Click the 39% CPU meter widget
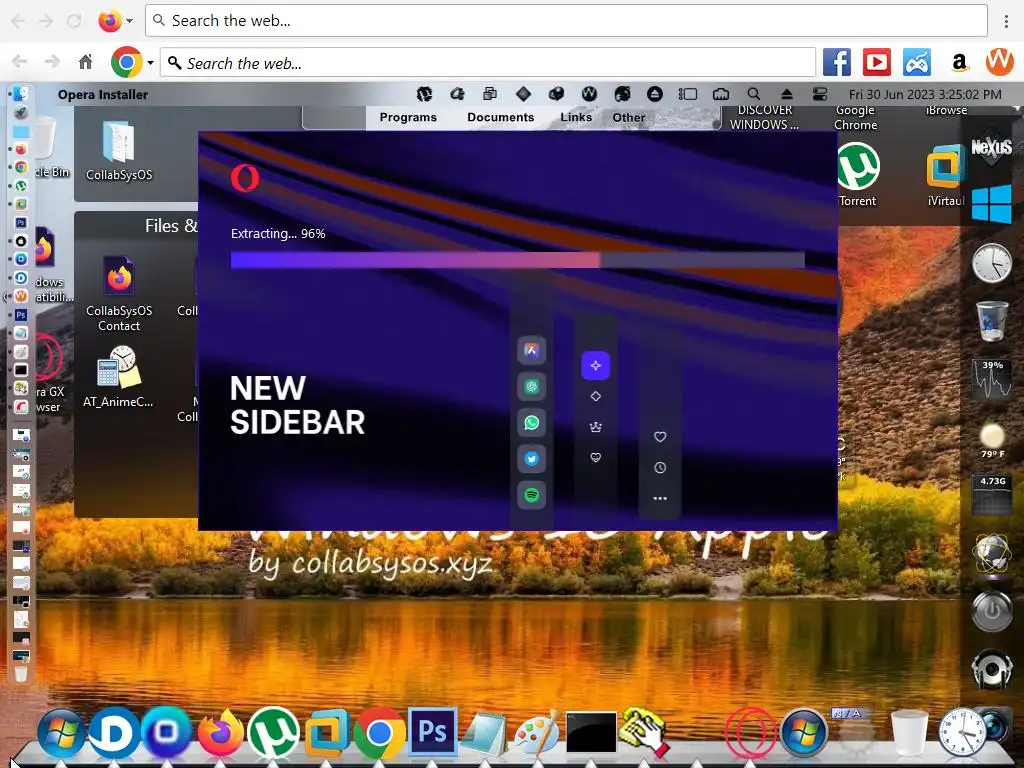 (x=991, y=379)
